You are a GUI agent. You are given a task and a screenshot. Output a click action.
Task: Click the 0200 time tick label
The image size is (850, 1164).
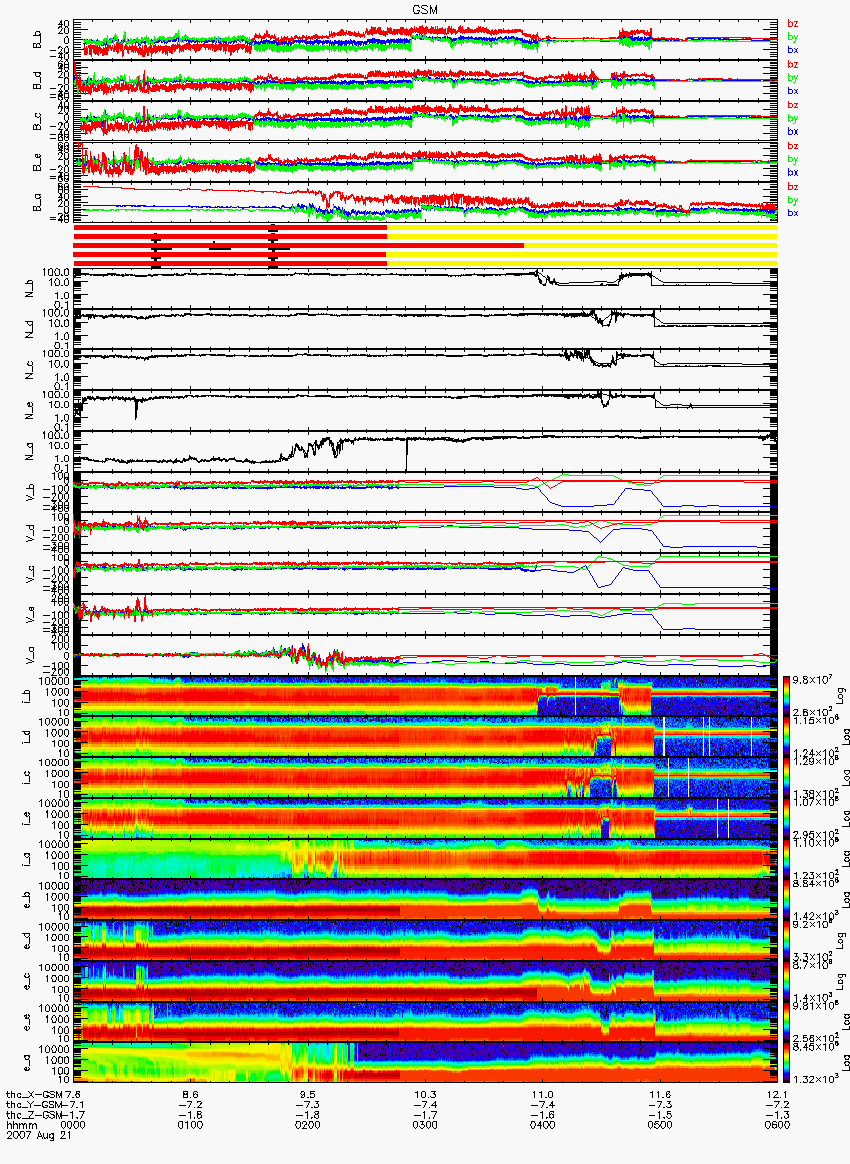pyautogui.click(x=307, y=1125)
